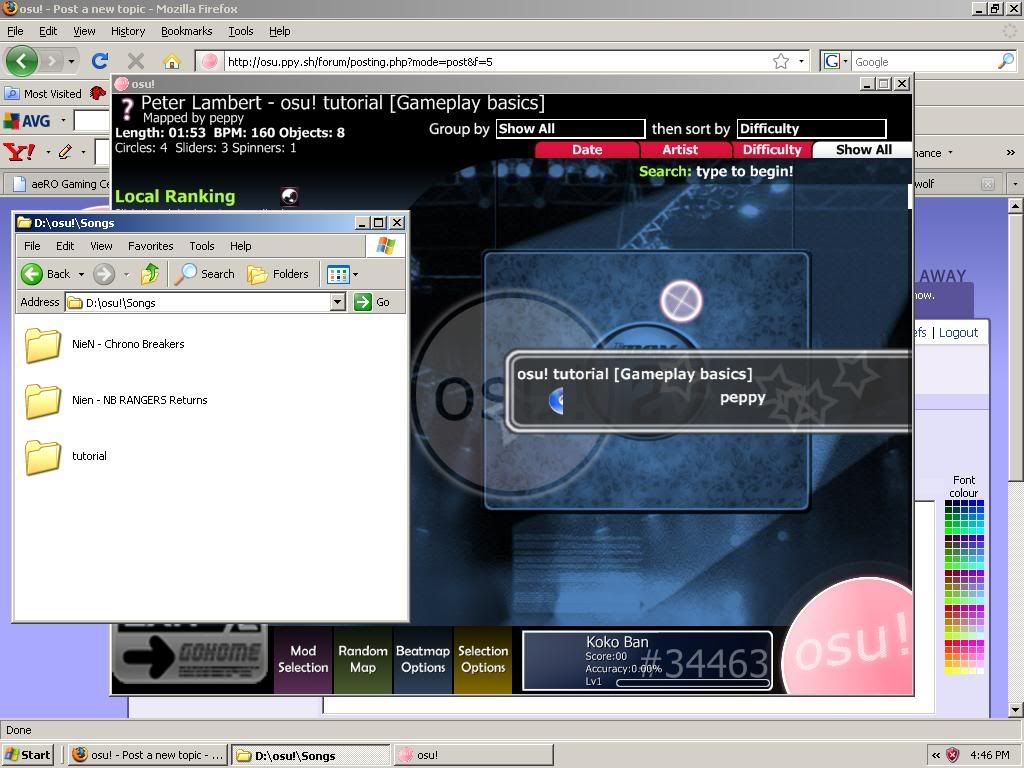Select the Artist tab in osu!
Image resolution: width=1024 pixels, height=768 pixels.
[x=679, y=150]
